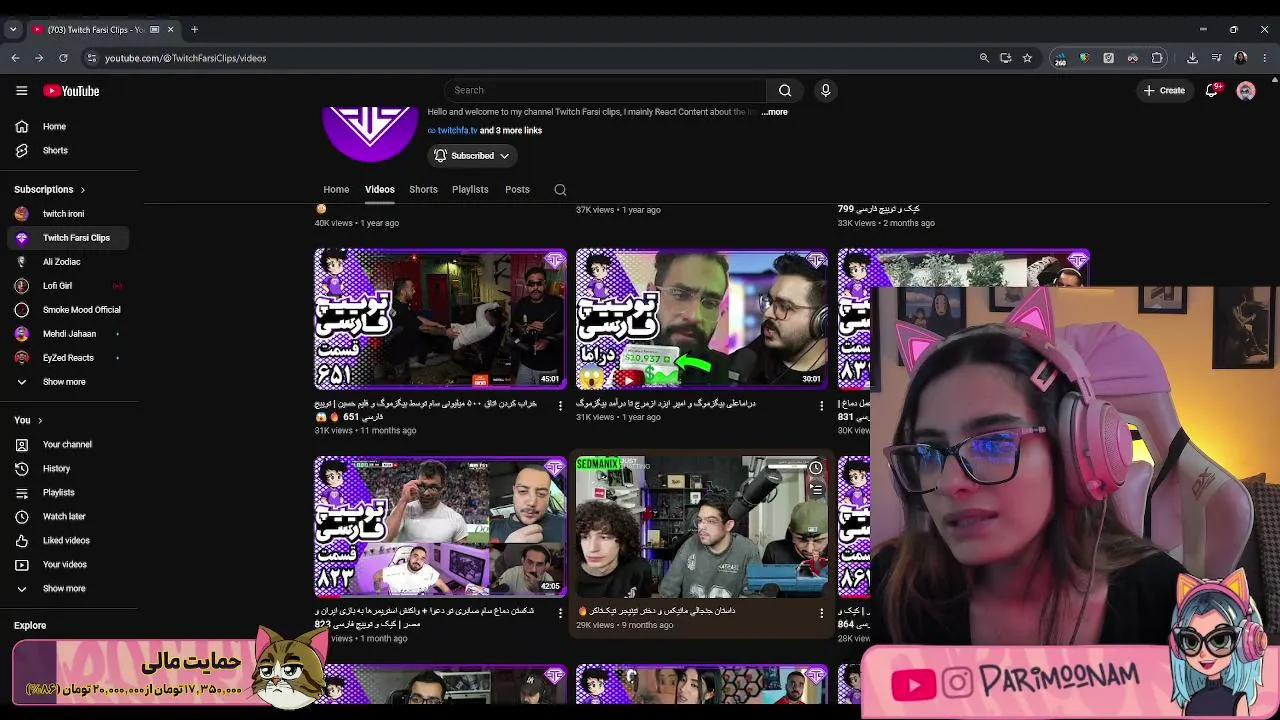
Task: Open the Chrome three-dot menu
Action: pyautogui.click(x=1265, y=58)
